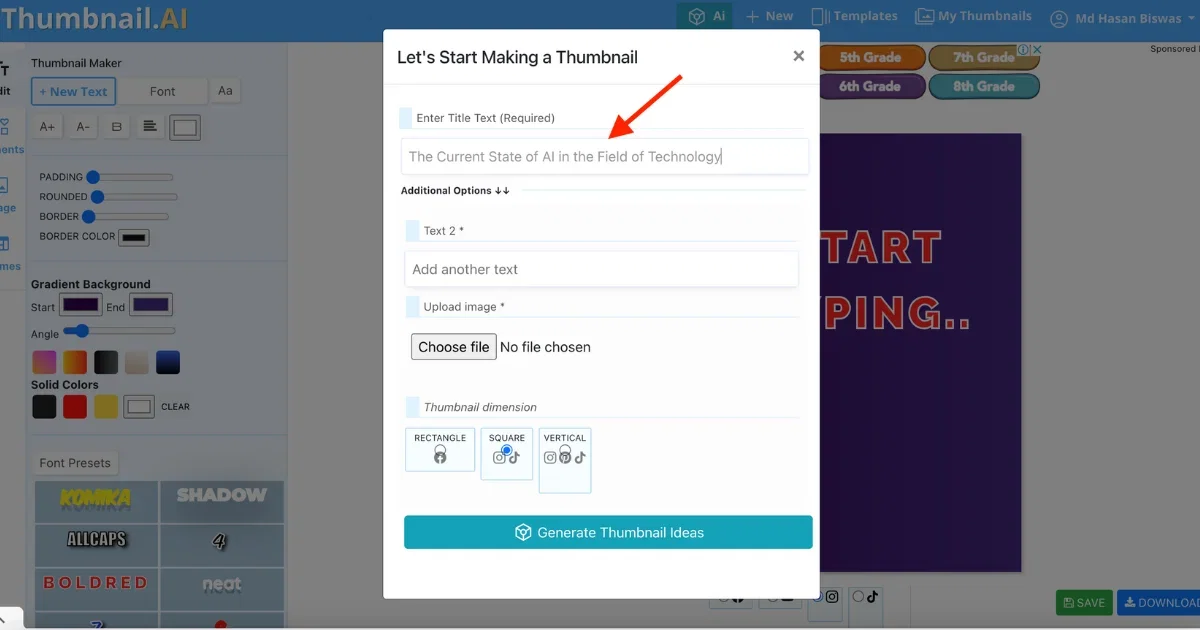Open the gradient Start color swatch
Screen dimensions: 1200x630
click(x=80, y=305)
